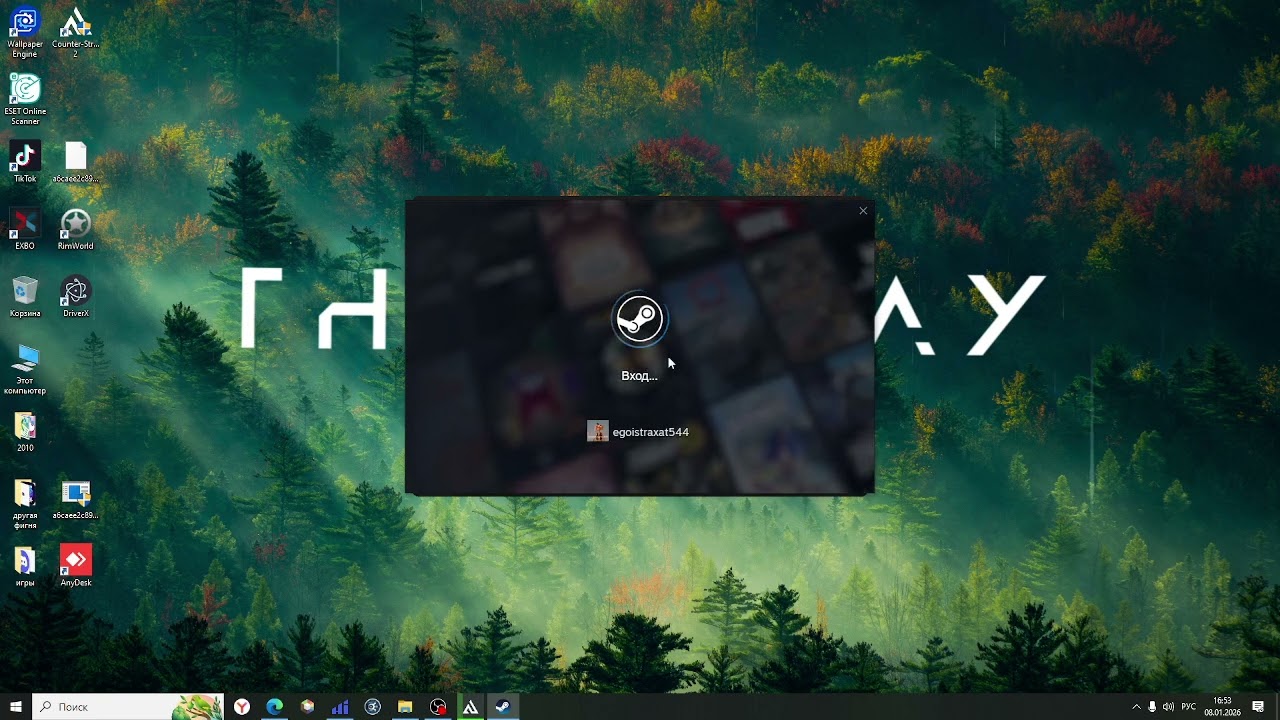The width and height of the screenshot is (1280, 720).
Task: Open Yandex Browser from taskbar
Action: (242, 706)
